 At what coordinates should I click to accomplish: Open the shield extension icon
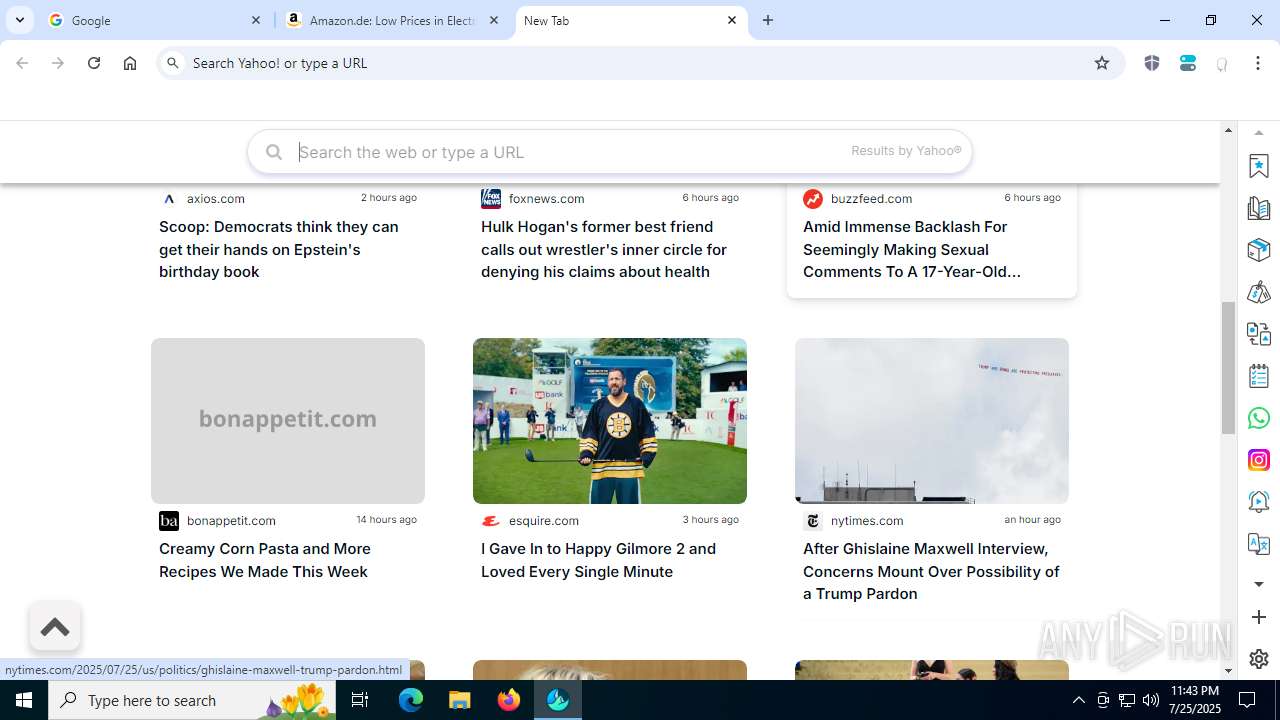tap(1152, 63)
